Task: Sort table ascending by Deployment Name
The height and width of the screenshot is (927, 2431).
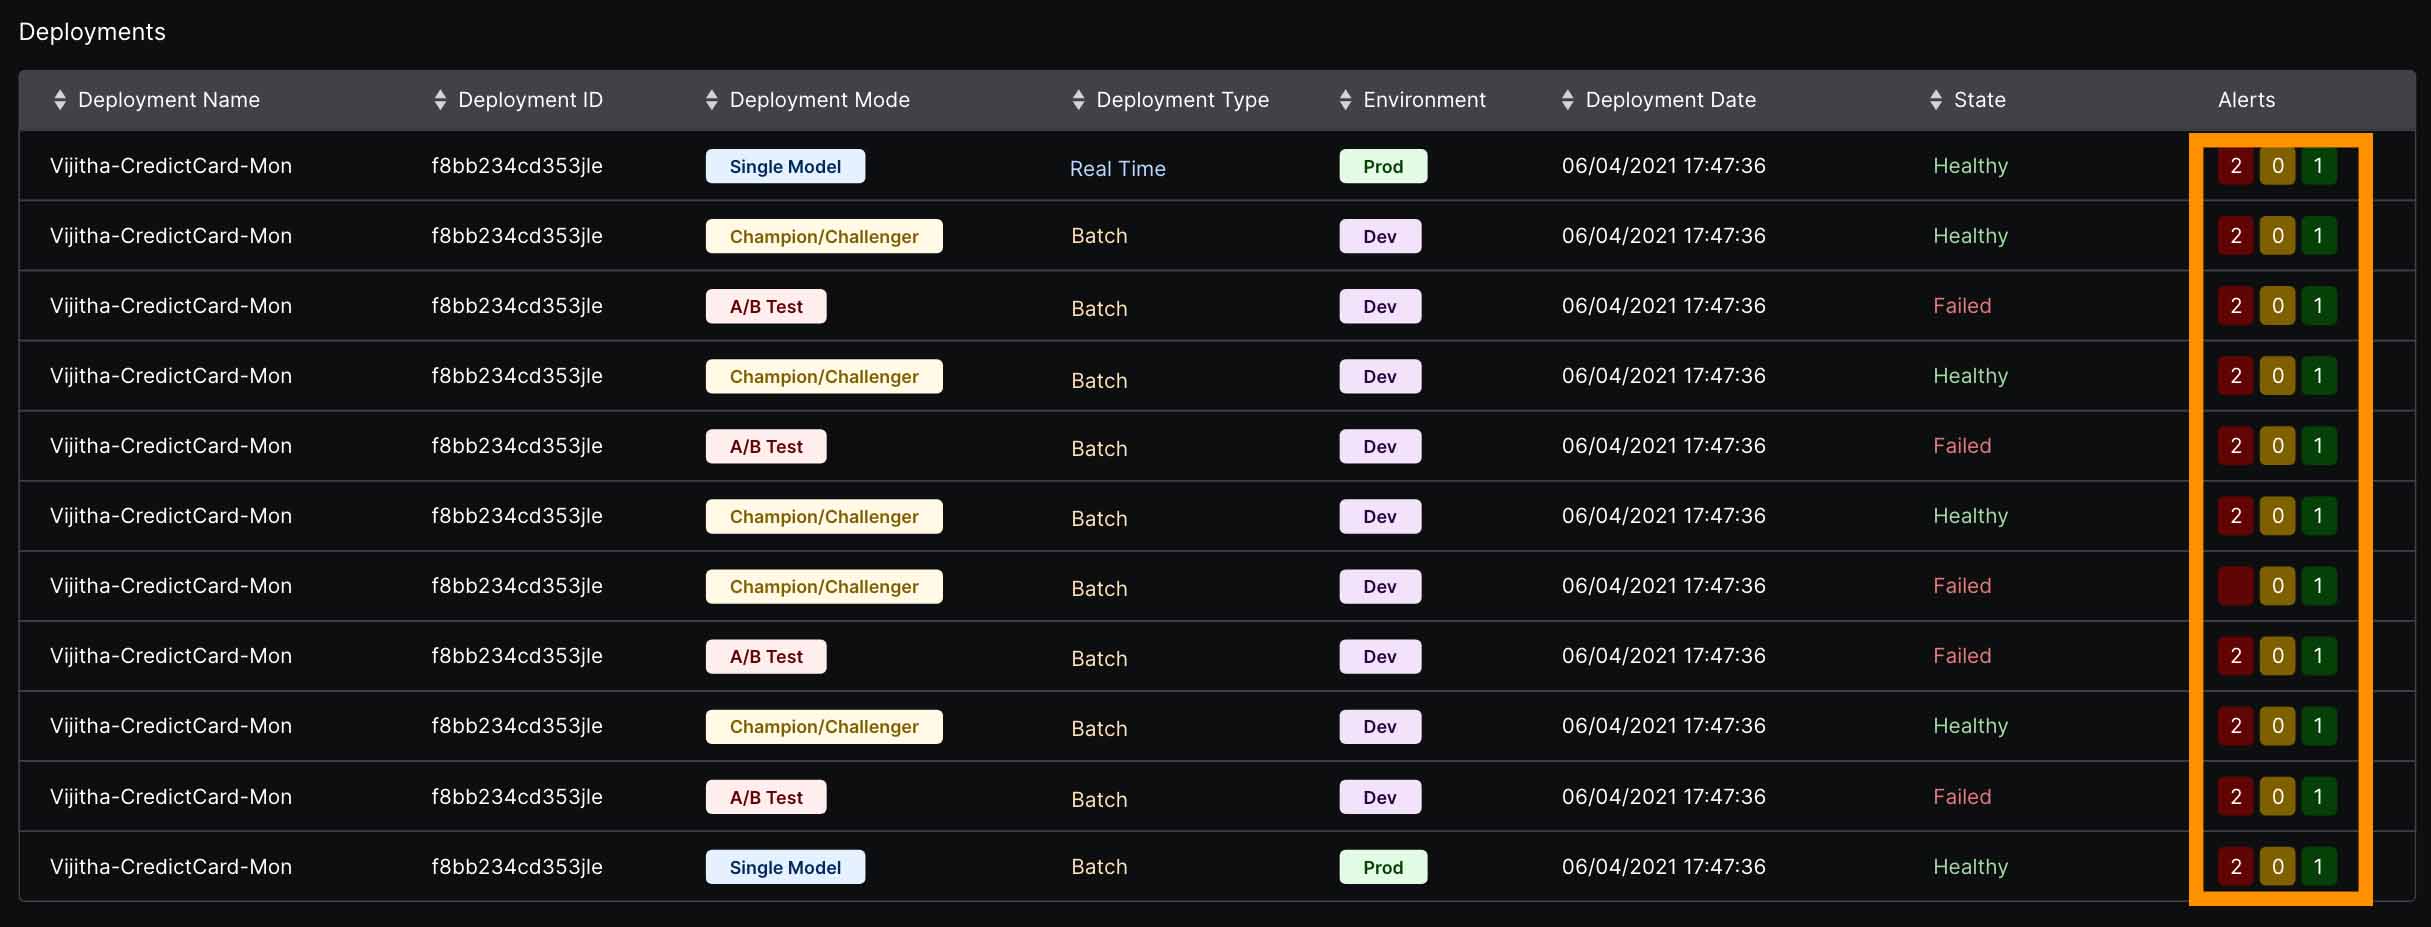Action: pyautogui.click(x=168, y=100)
